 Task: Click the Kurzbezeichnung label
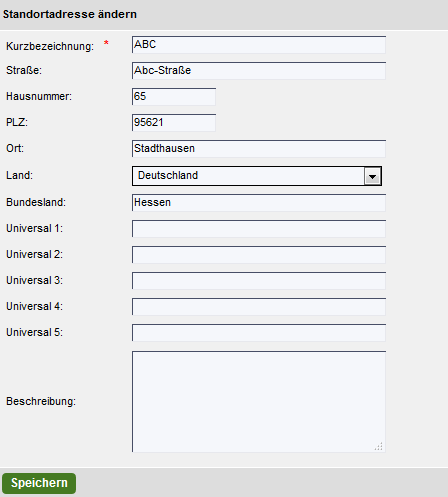50,46
